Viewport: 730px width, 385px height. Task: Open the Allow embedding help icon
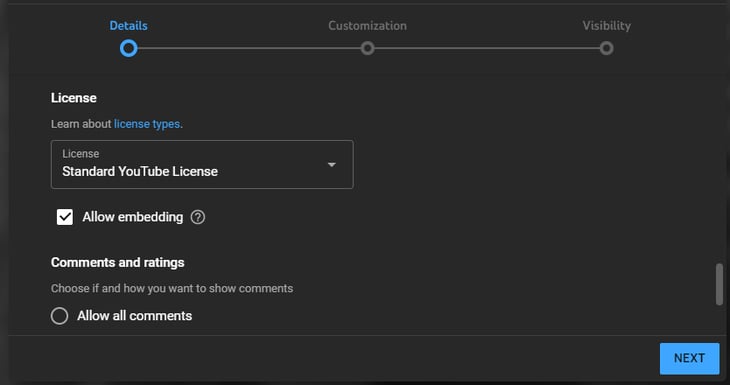(x=197, y=217)
